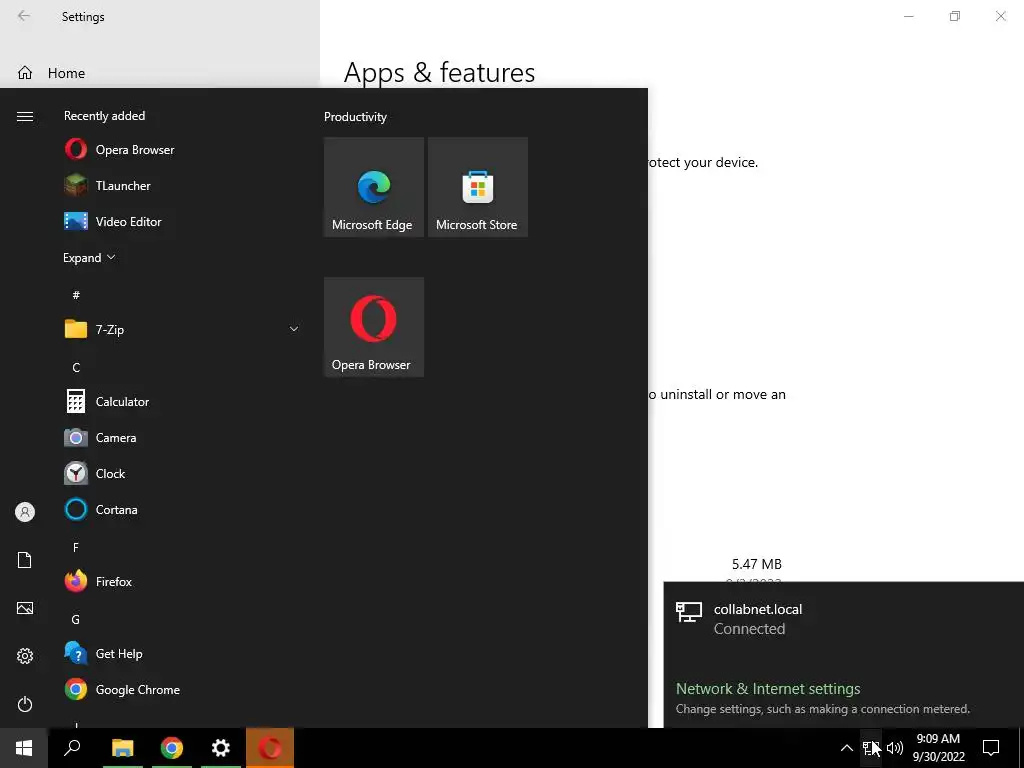The height and width of the screenshot is (768, 1024).
Task: Launch Cortana from the app list
Action: tap(183, 509)
